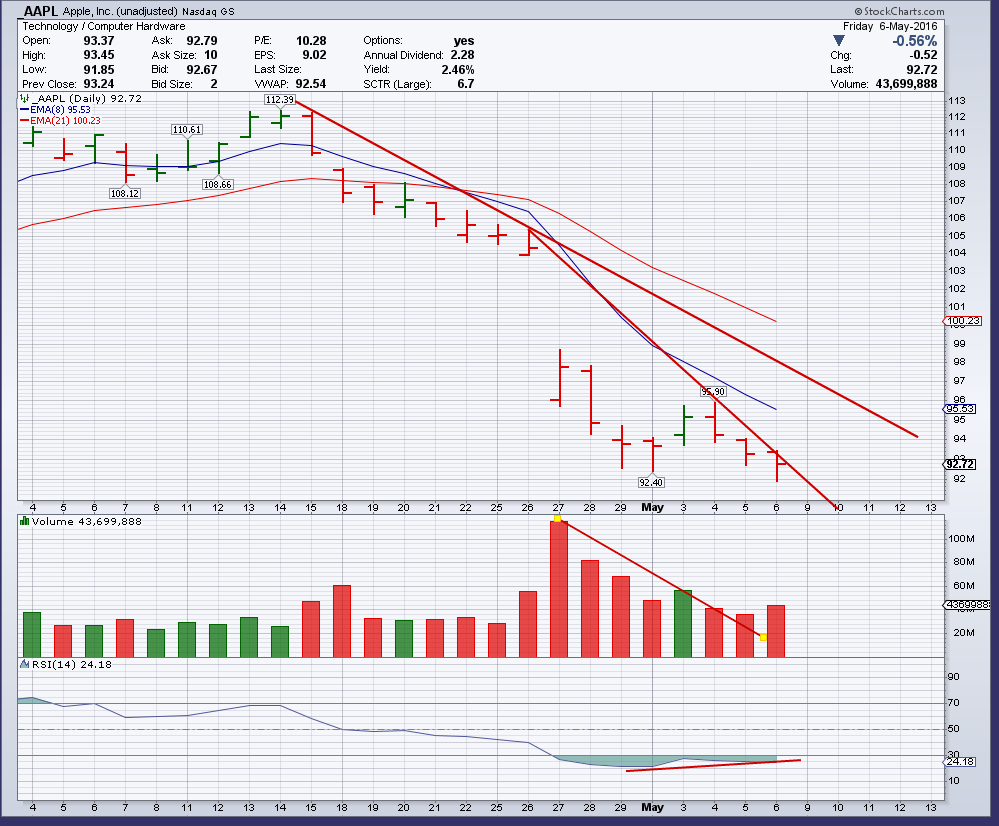Click the 70 level label on the RSI axis
Screen dimensions: 999x826
tap(953, 702)
